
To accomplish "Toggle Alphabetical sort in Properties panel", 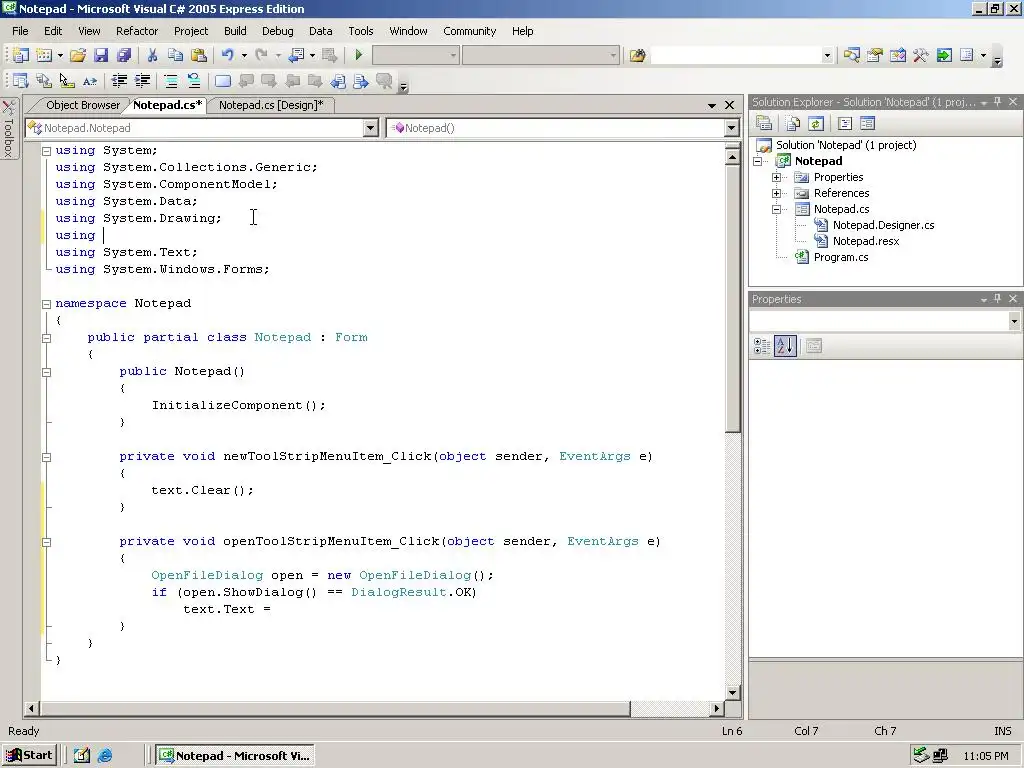I will pyautogui.click(x=785, y=346).
